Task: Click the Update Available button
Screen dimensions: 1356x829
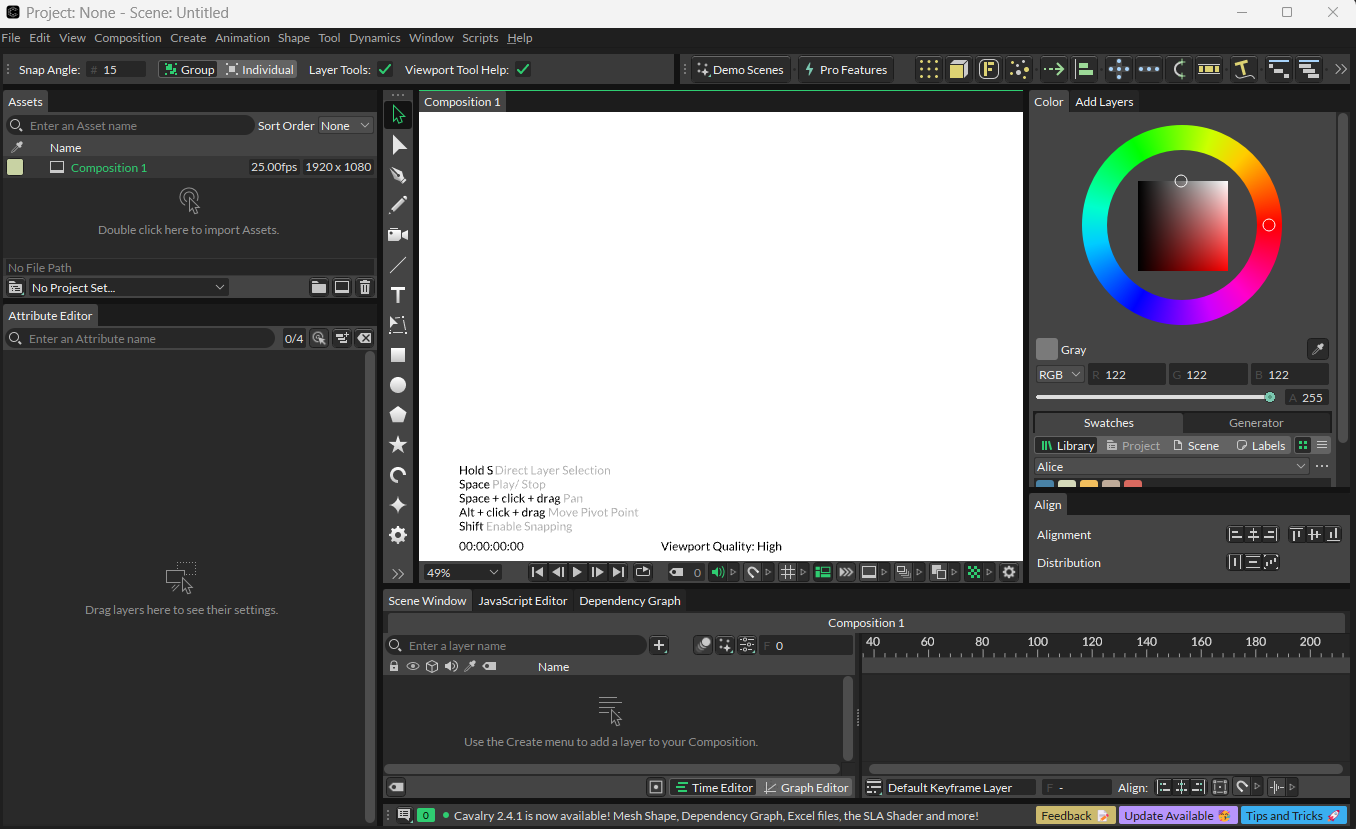Action: tap(1177, 815)
